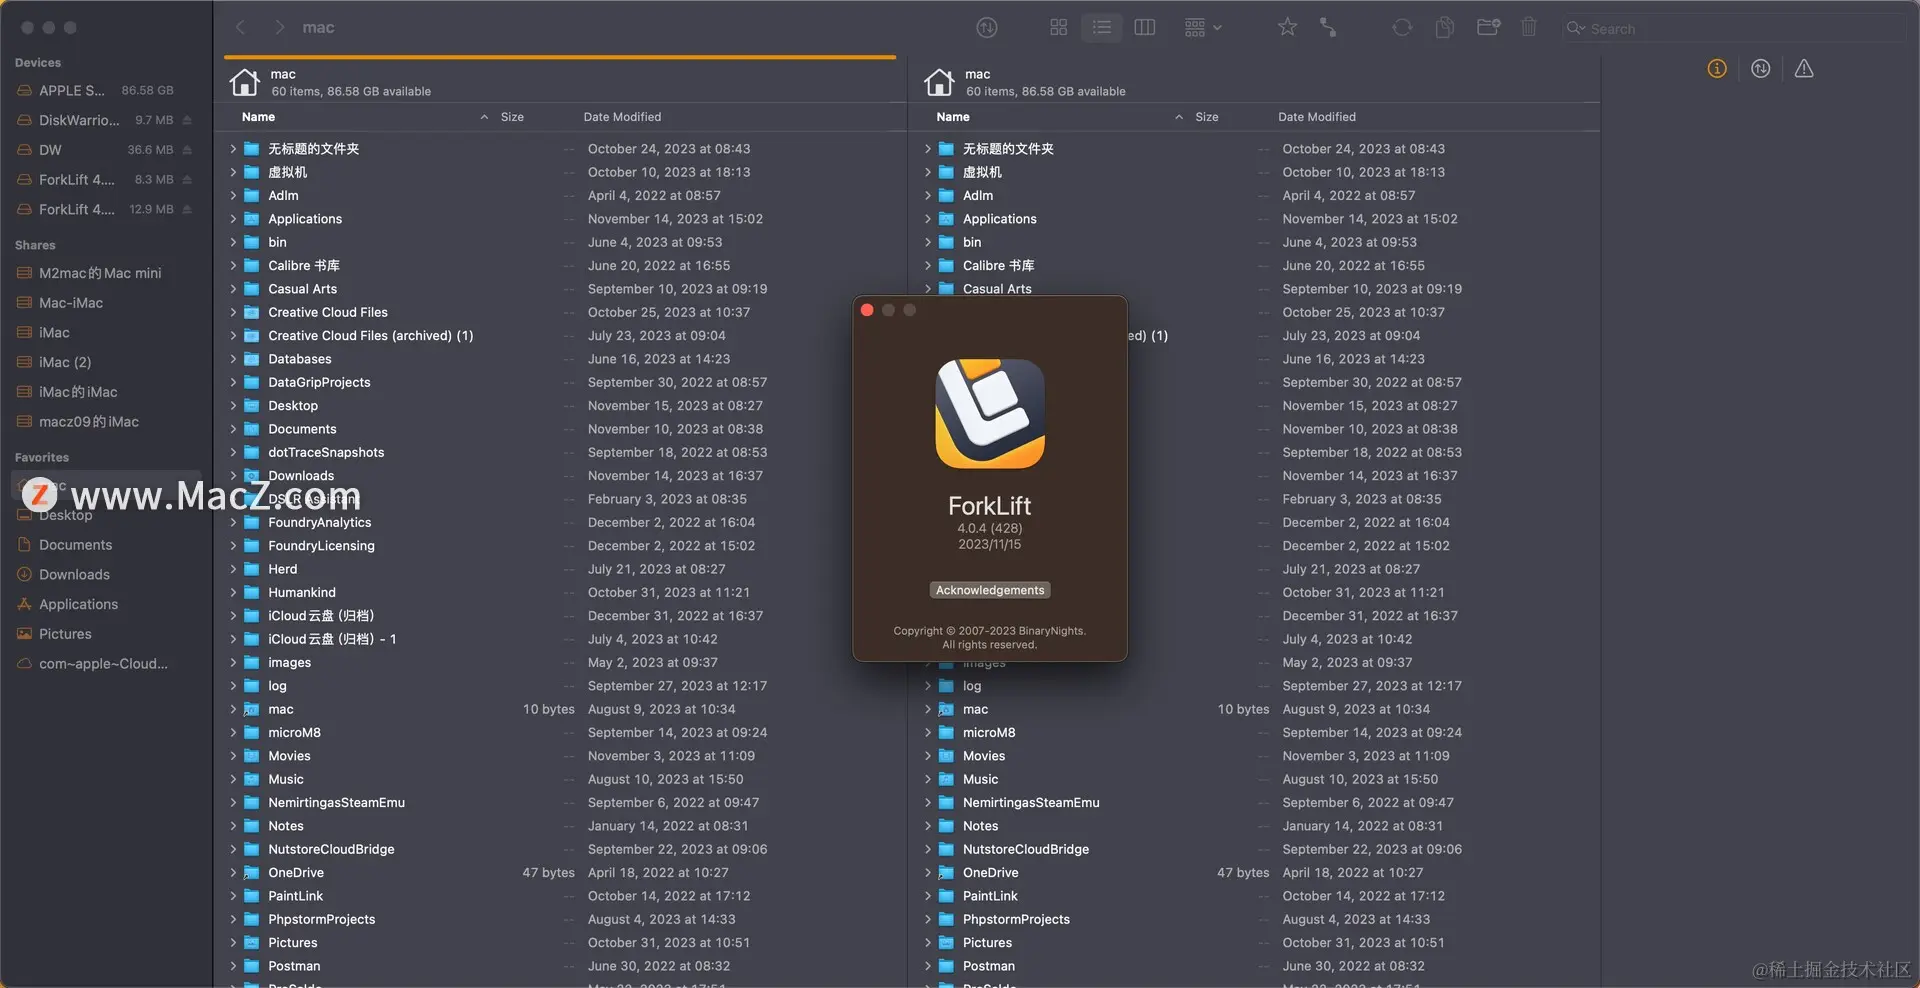Eject the ForkLift 8.3 MB volume
1920x988 pixels.
187,180
